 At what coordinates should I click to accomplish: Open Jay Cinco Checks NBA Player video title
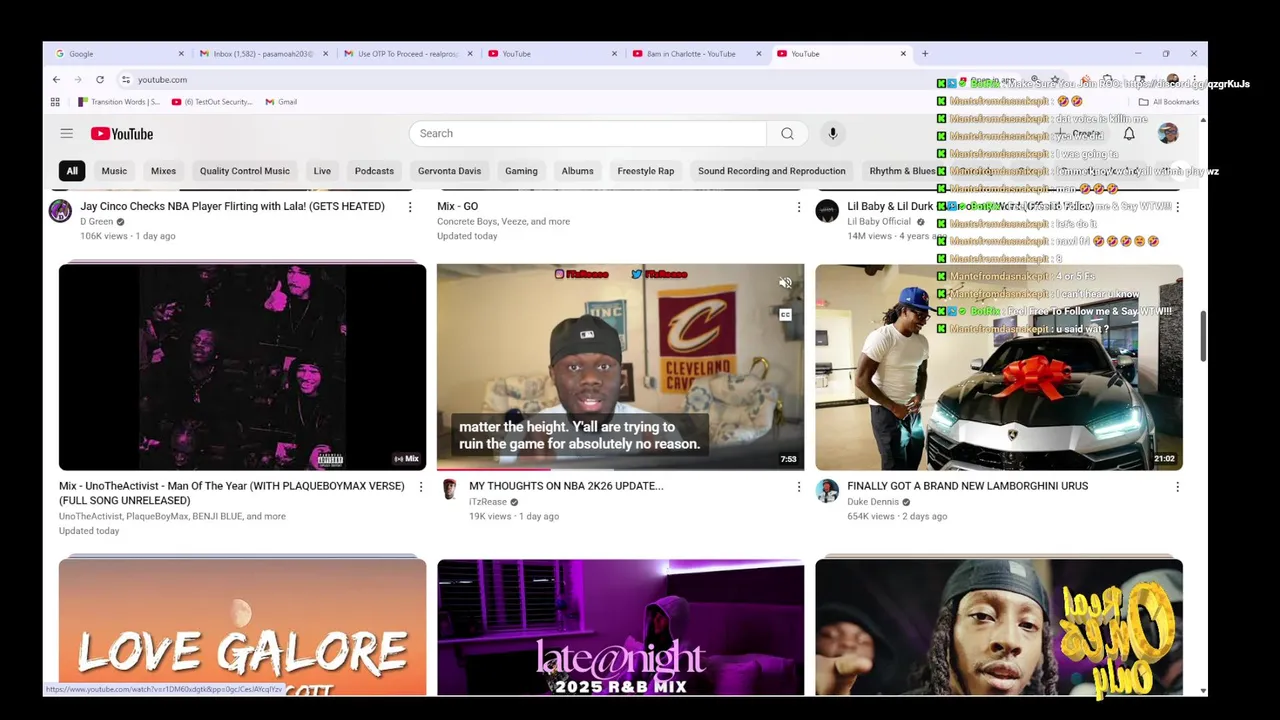click(232, 206)
